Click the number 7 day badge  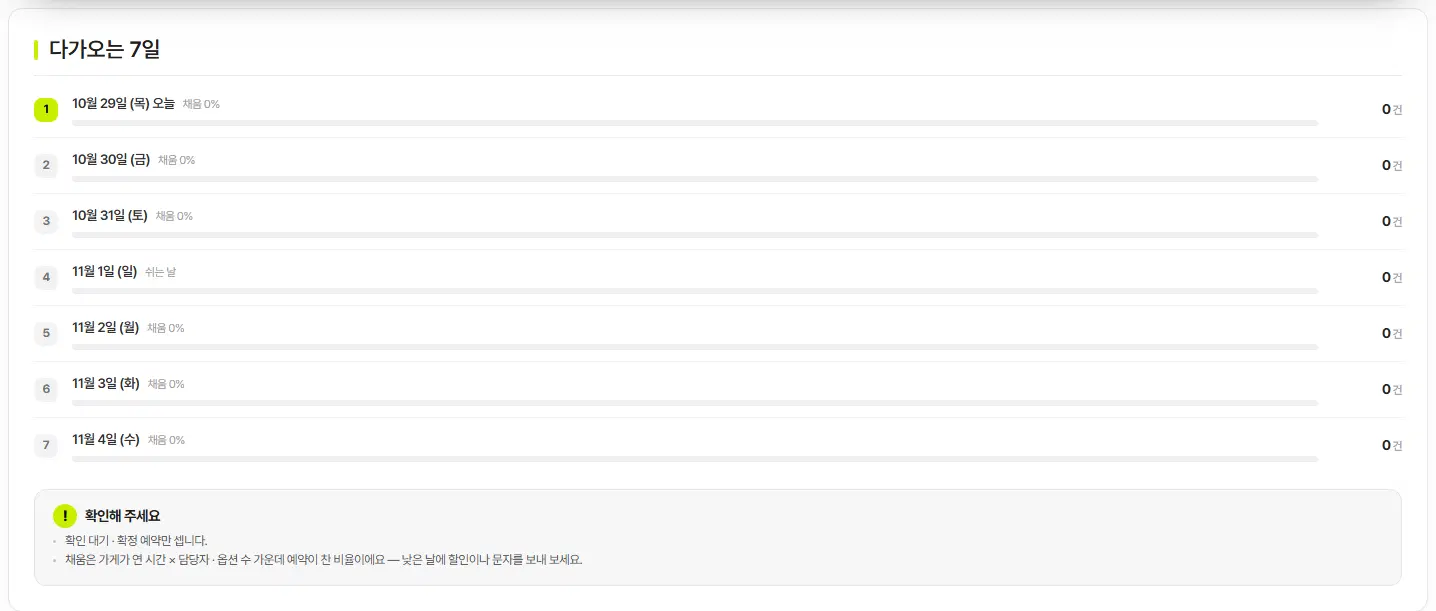tap(46, 445)
